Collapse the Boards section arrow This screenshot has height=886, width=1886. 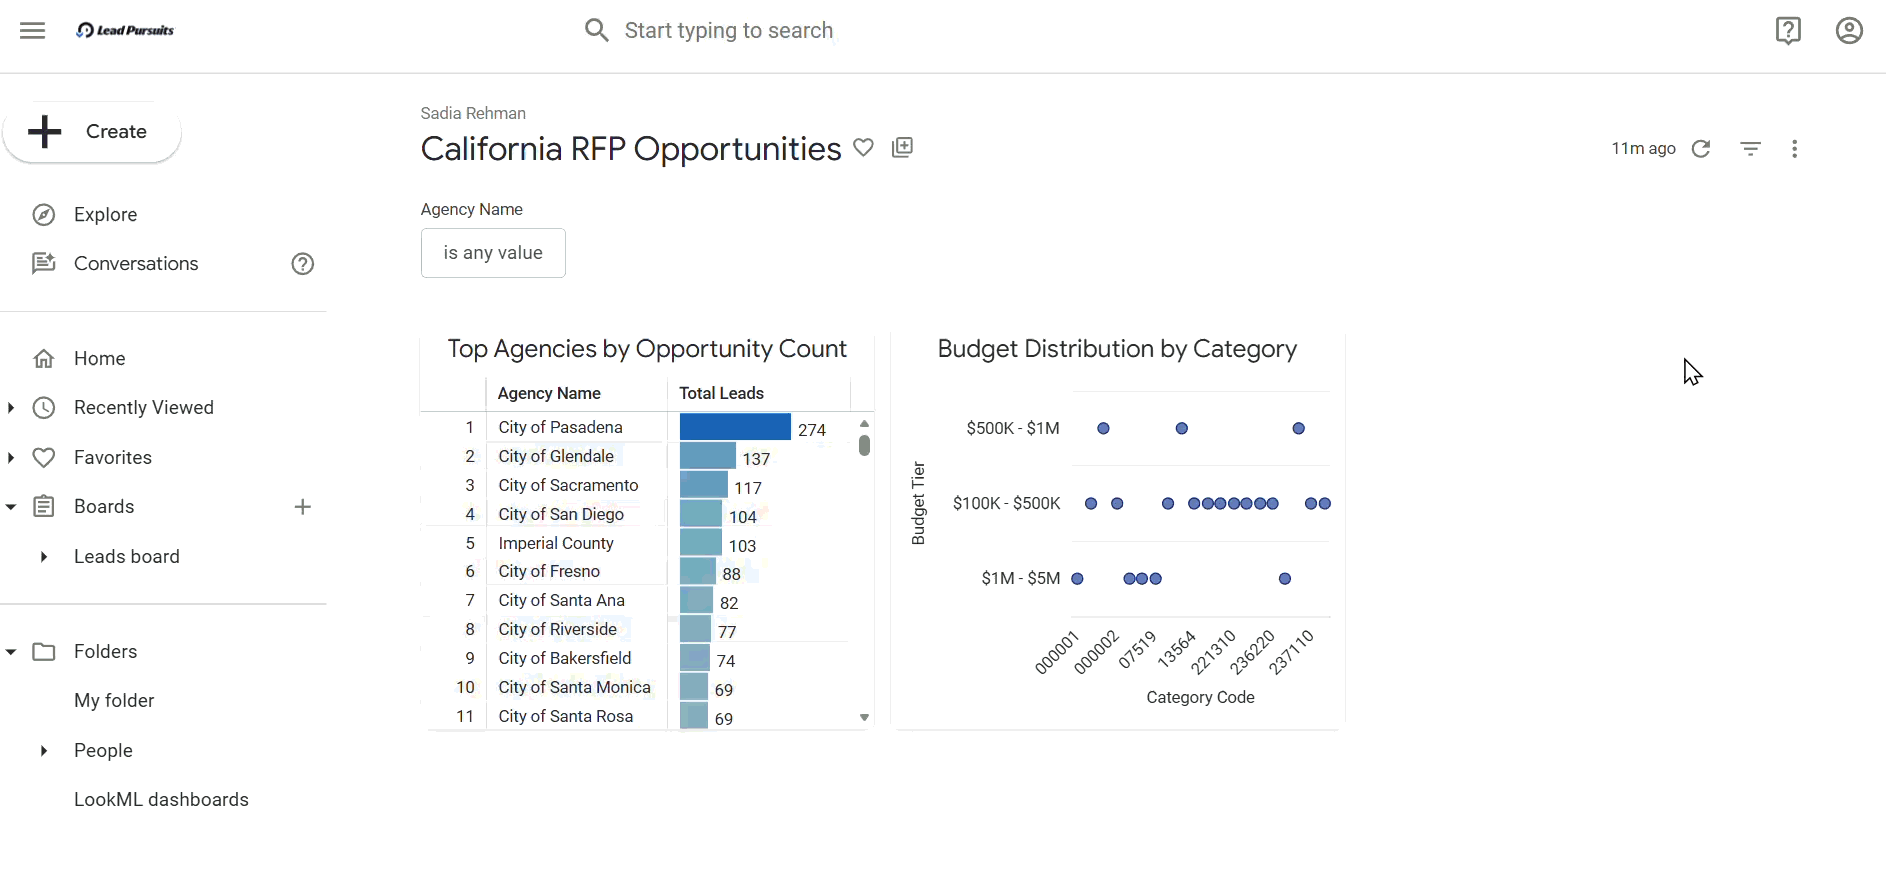coord(11,507)
